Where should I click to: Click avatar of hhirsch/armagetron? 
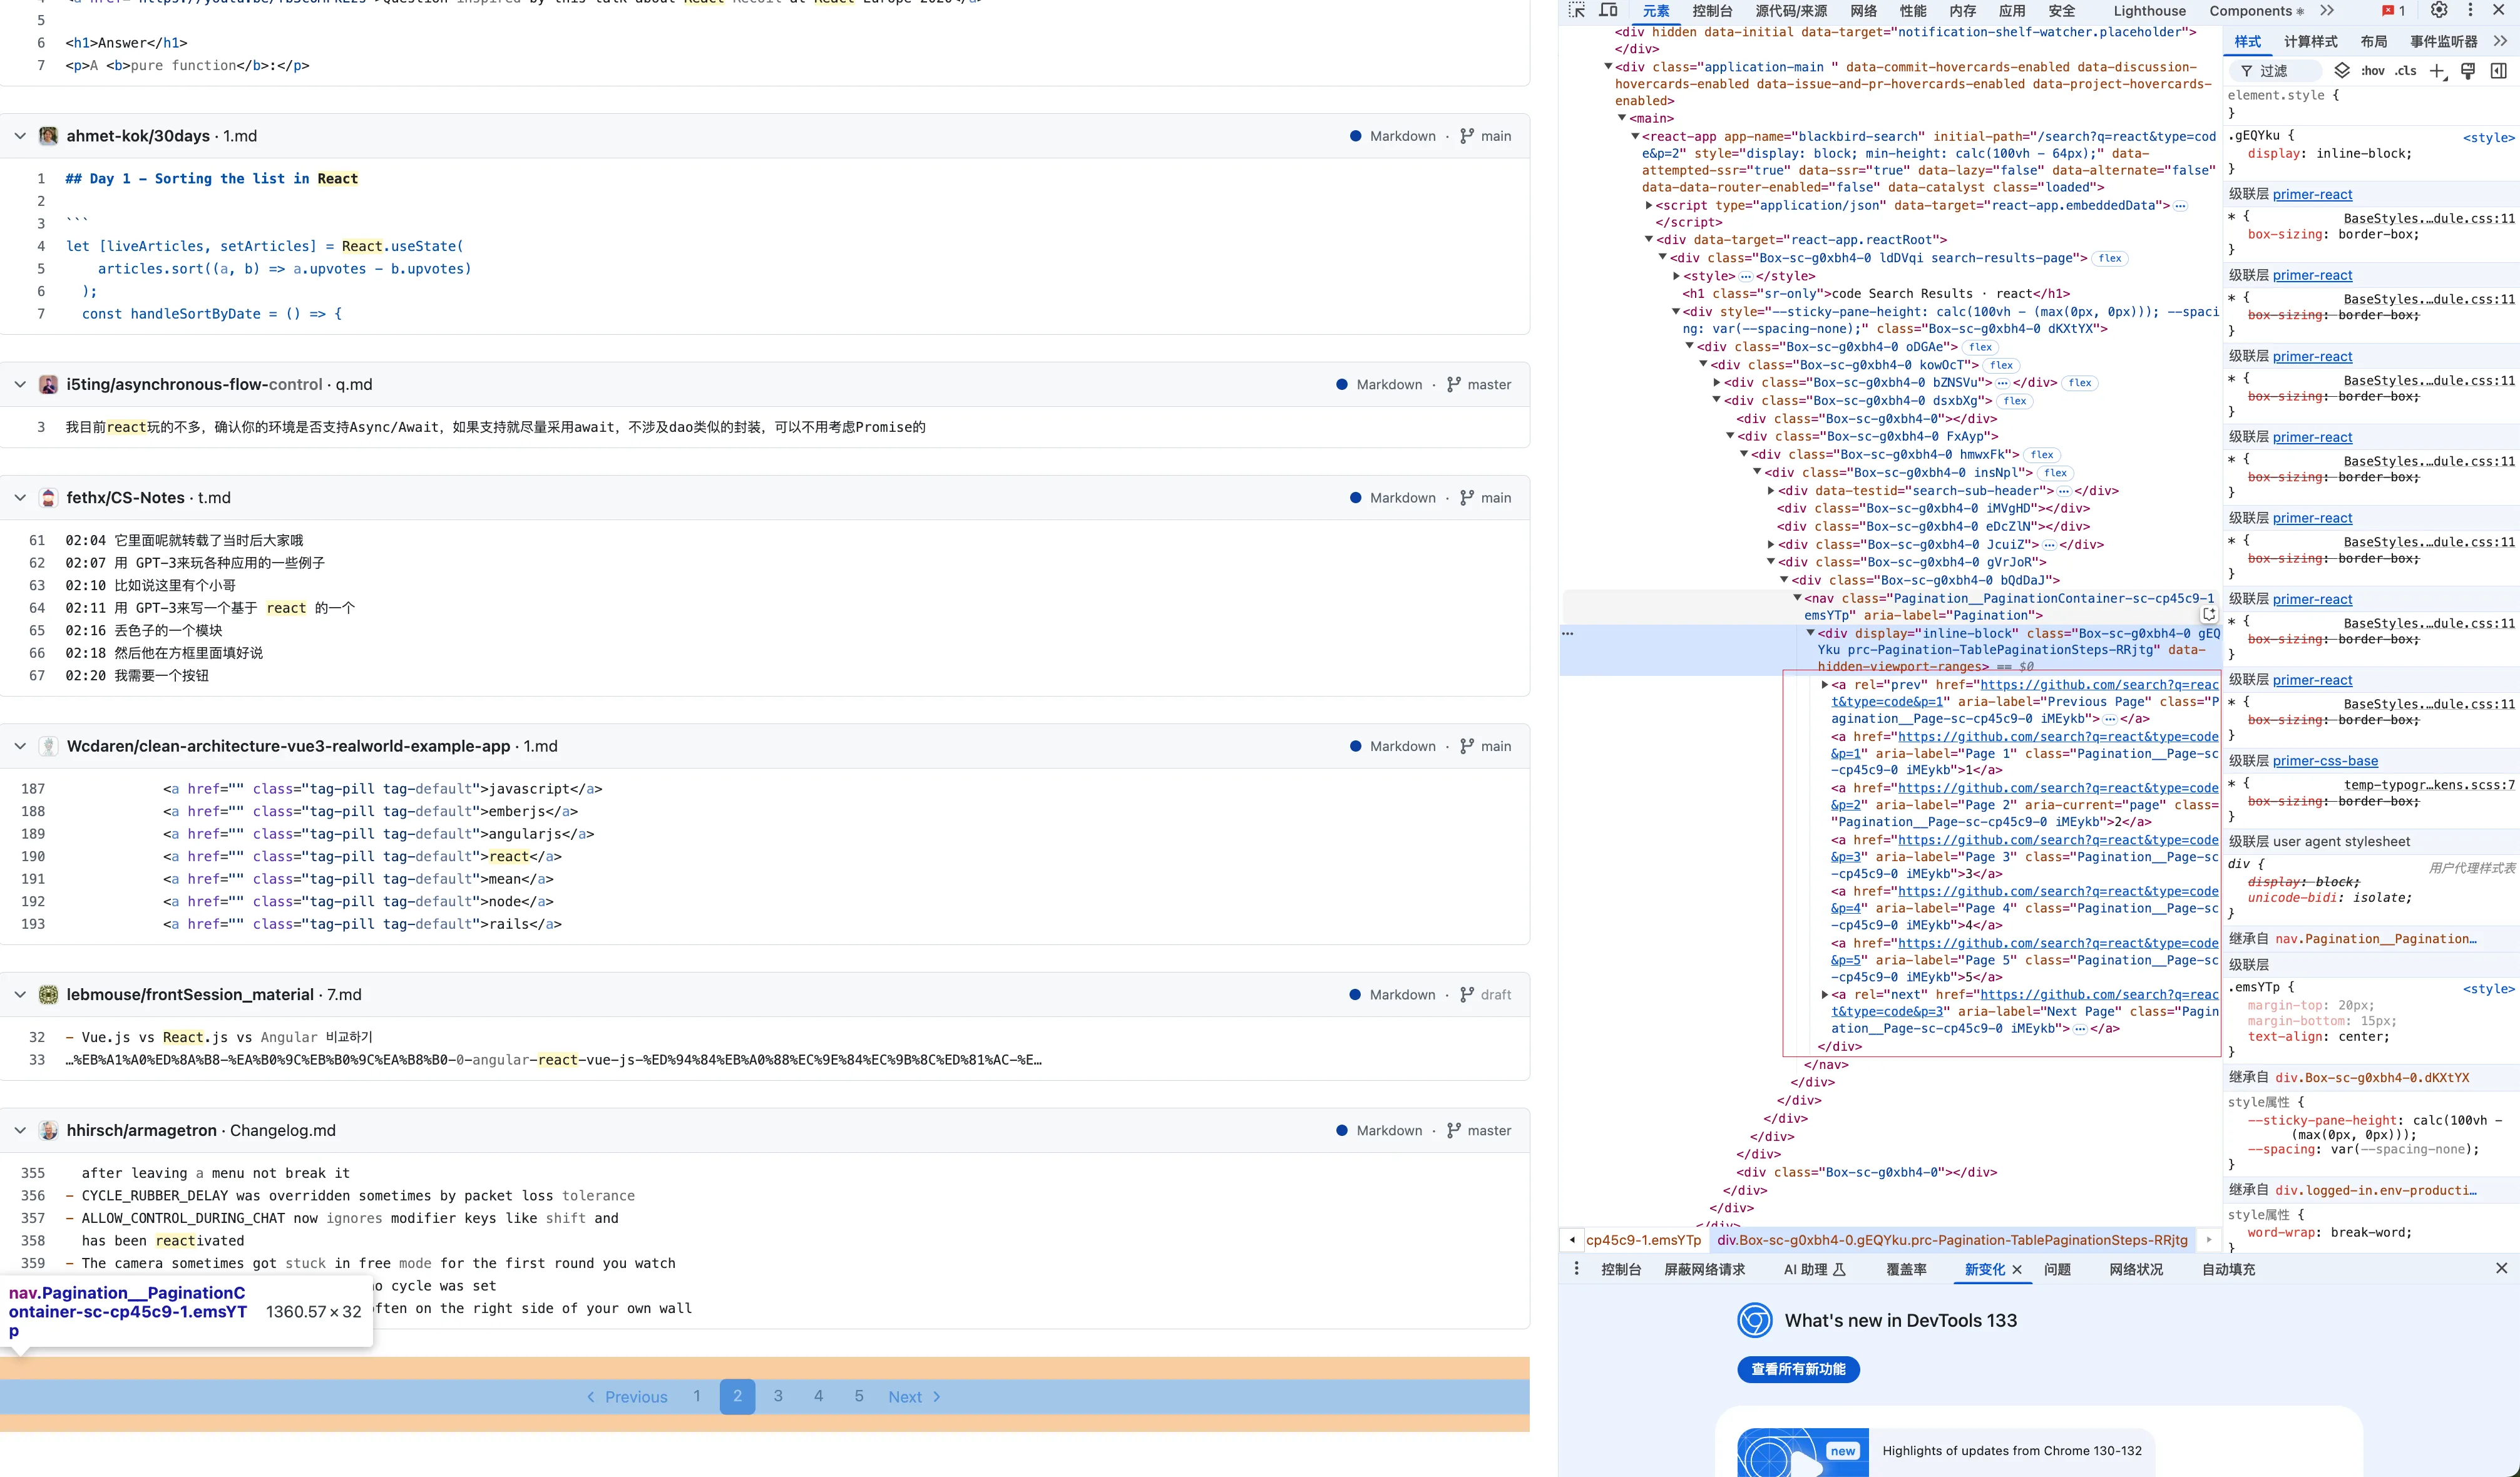(x=48, y=1130)
